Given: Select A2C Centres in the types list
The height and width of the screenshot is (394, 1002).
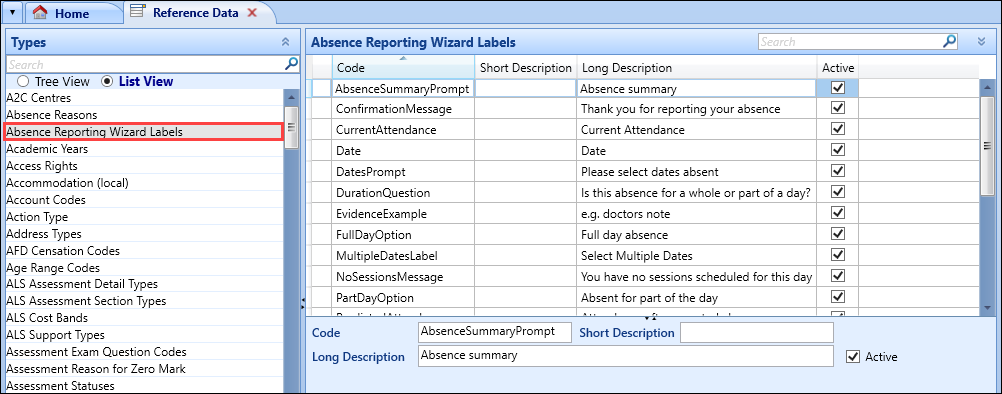Looking at the screenshot, I should [144, 98].
